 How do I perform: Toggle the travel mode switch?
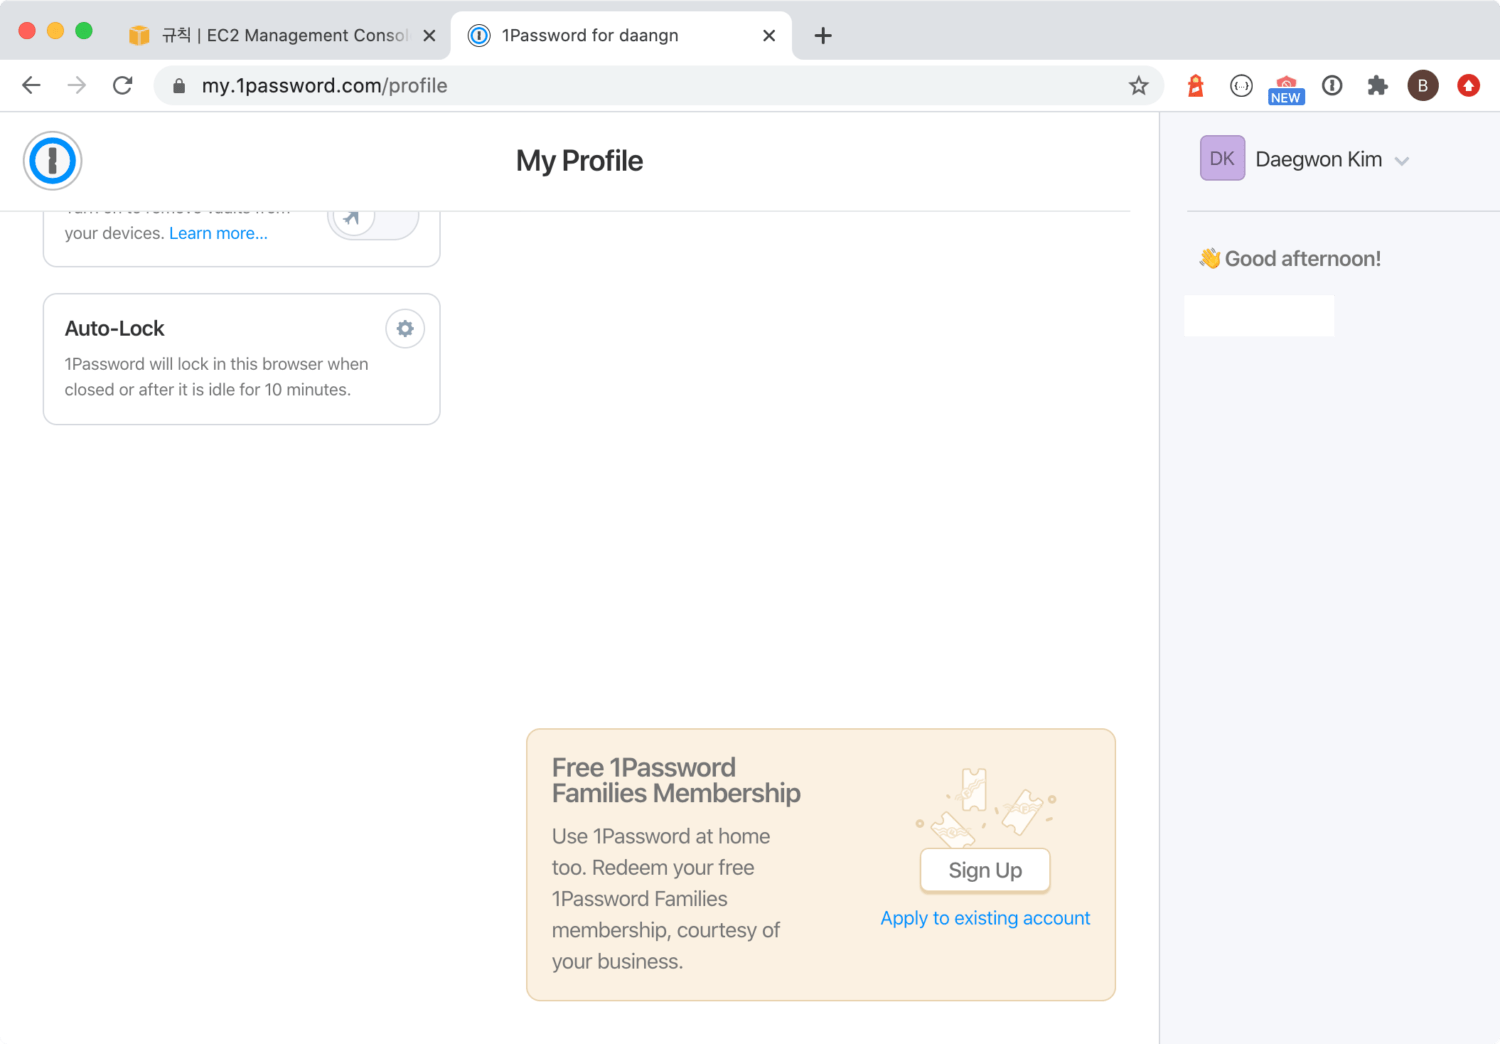[373, 219]
